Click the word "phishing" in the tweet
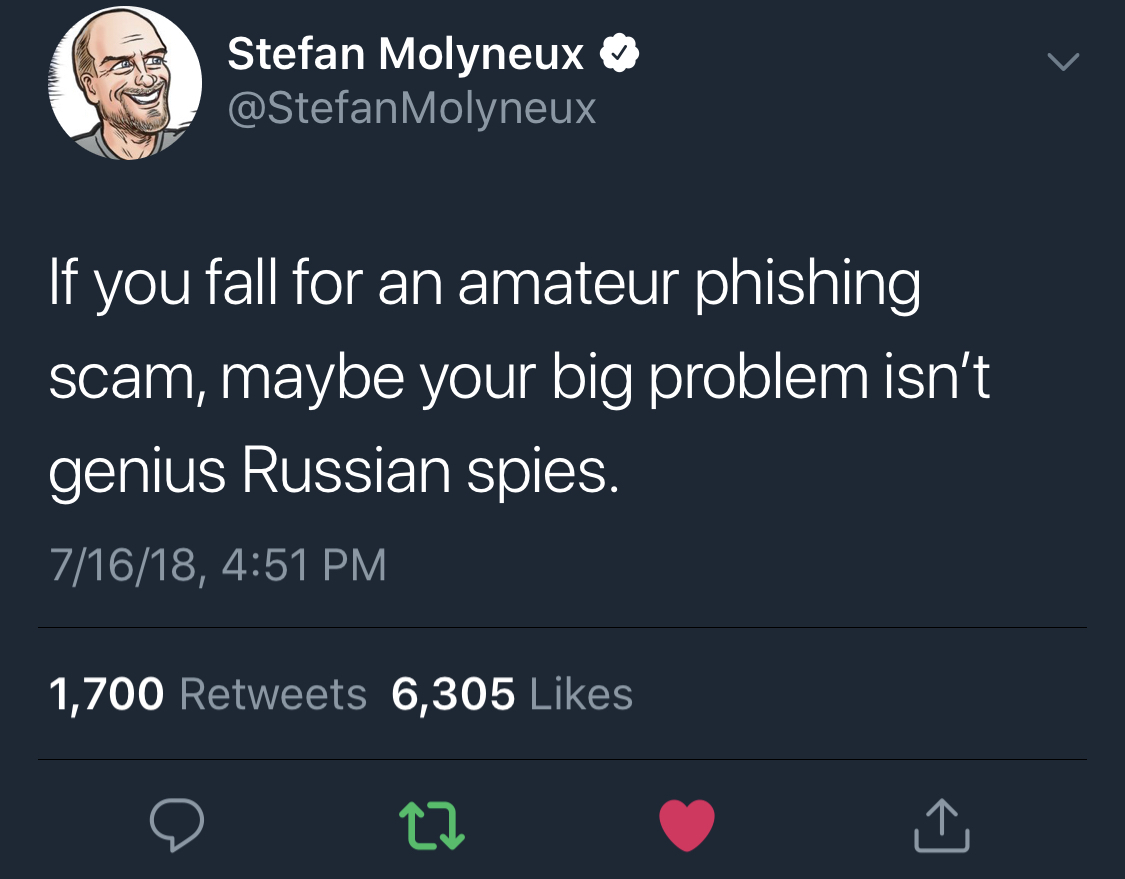The image size is (1125, 879). pyautogui.click(x=807, y=285)
